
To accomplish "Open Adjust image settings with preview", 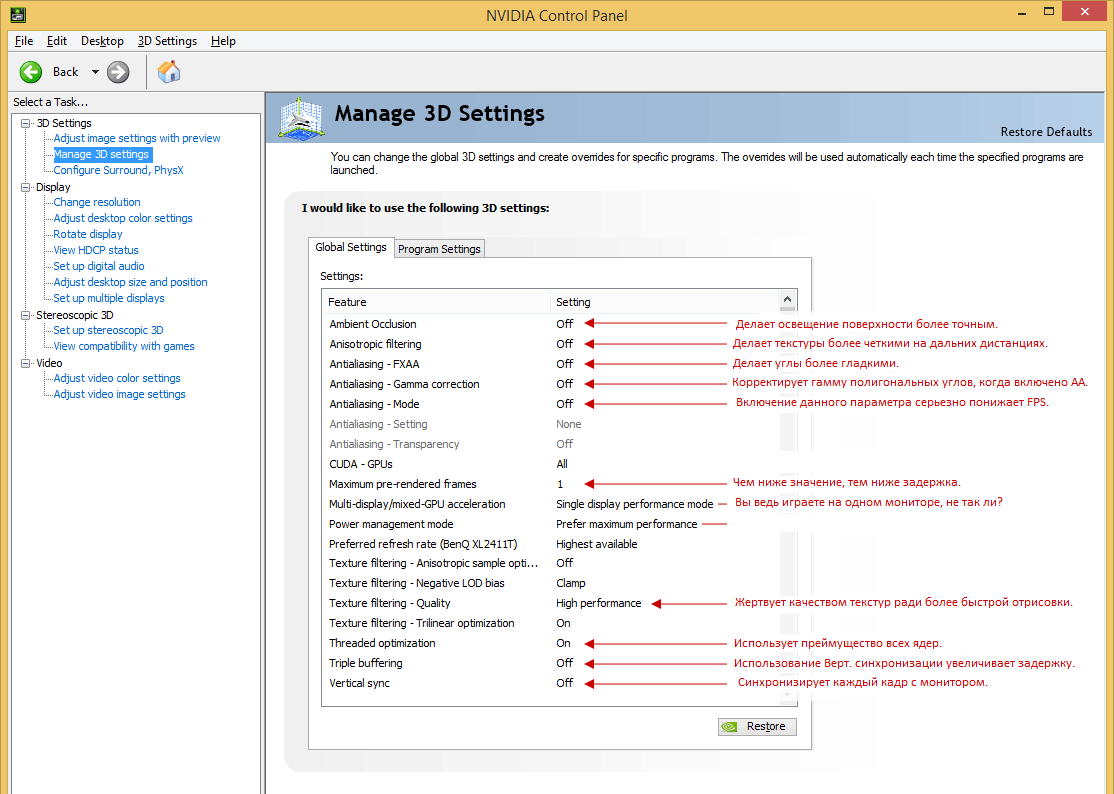I will (x=137, y=138).
